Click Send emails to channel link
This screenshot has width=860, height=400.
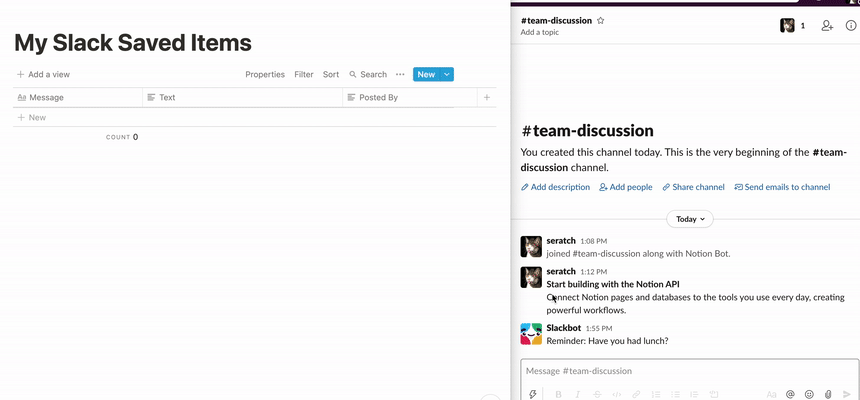click(x=782, y=187)
